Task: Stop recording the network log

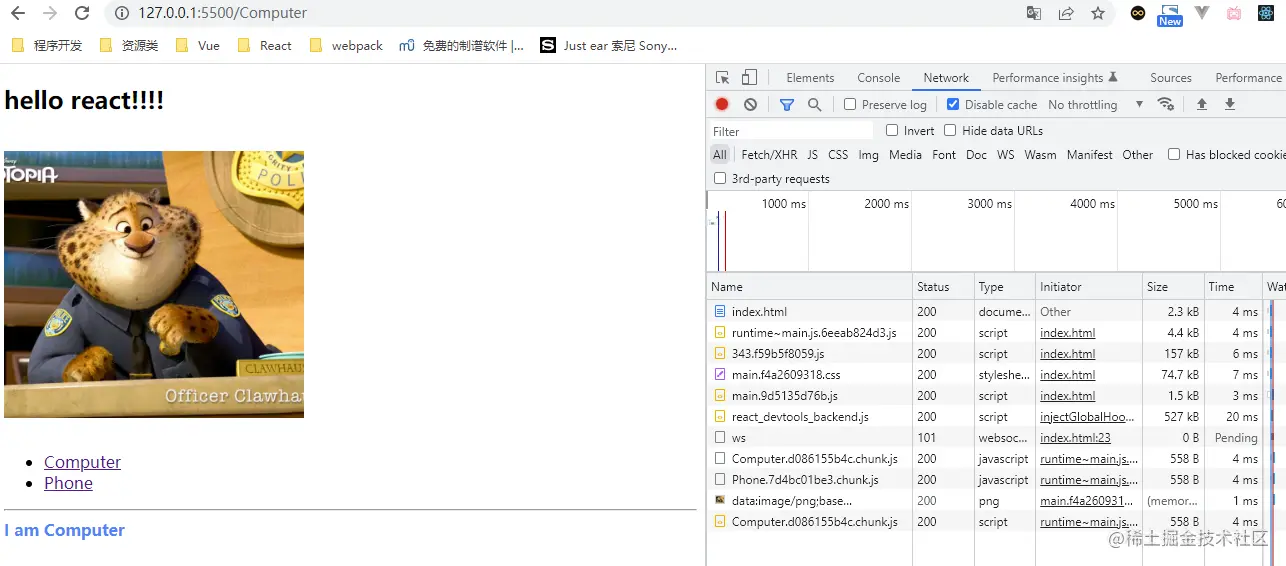Action: coord(722,104)
